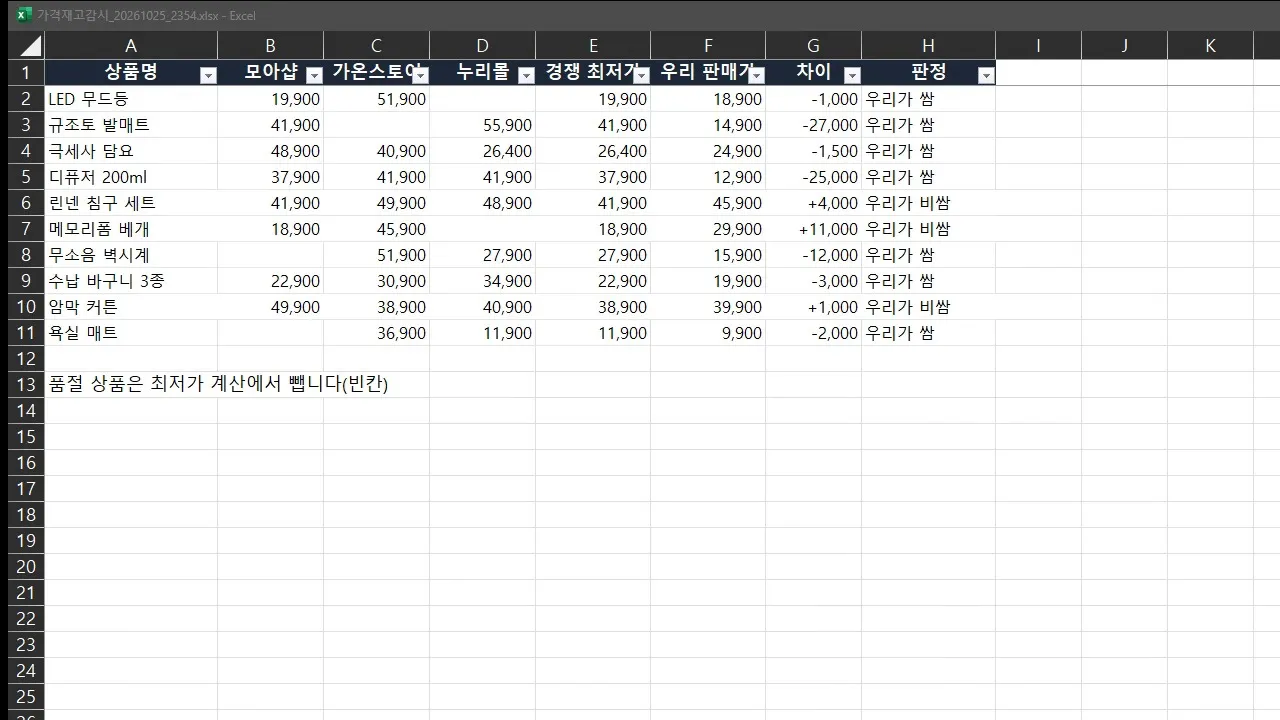1280x720 pixels.
Task: Select the 판정 cell for 욕실 매트
Action: point(928,333)
